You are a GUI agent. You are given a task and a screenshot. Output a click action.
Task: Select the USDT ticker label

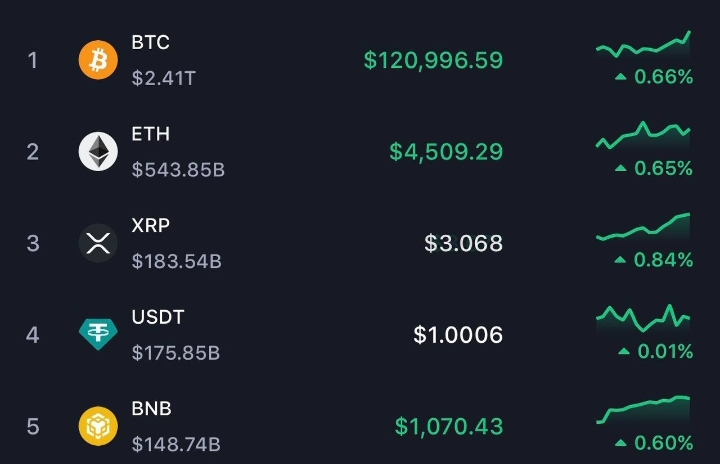pos(158,317)
